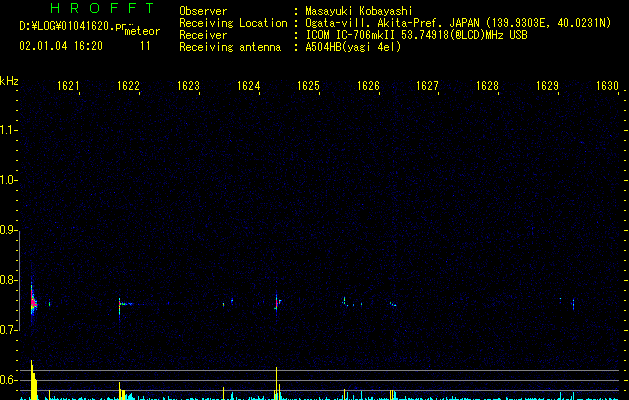Screen dimensions: 629x400
Task: Click location text Ogata-vill. Akita-Pref. JAPAN
Action: pos(392,23)
